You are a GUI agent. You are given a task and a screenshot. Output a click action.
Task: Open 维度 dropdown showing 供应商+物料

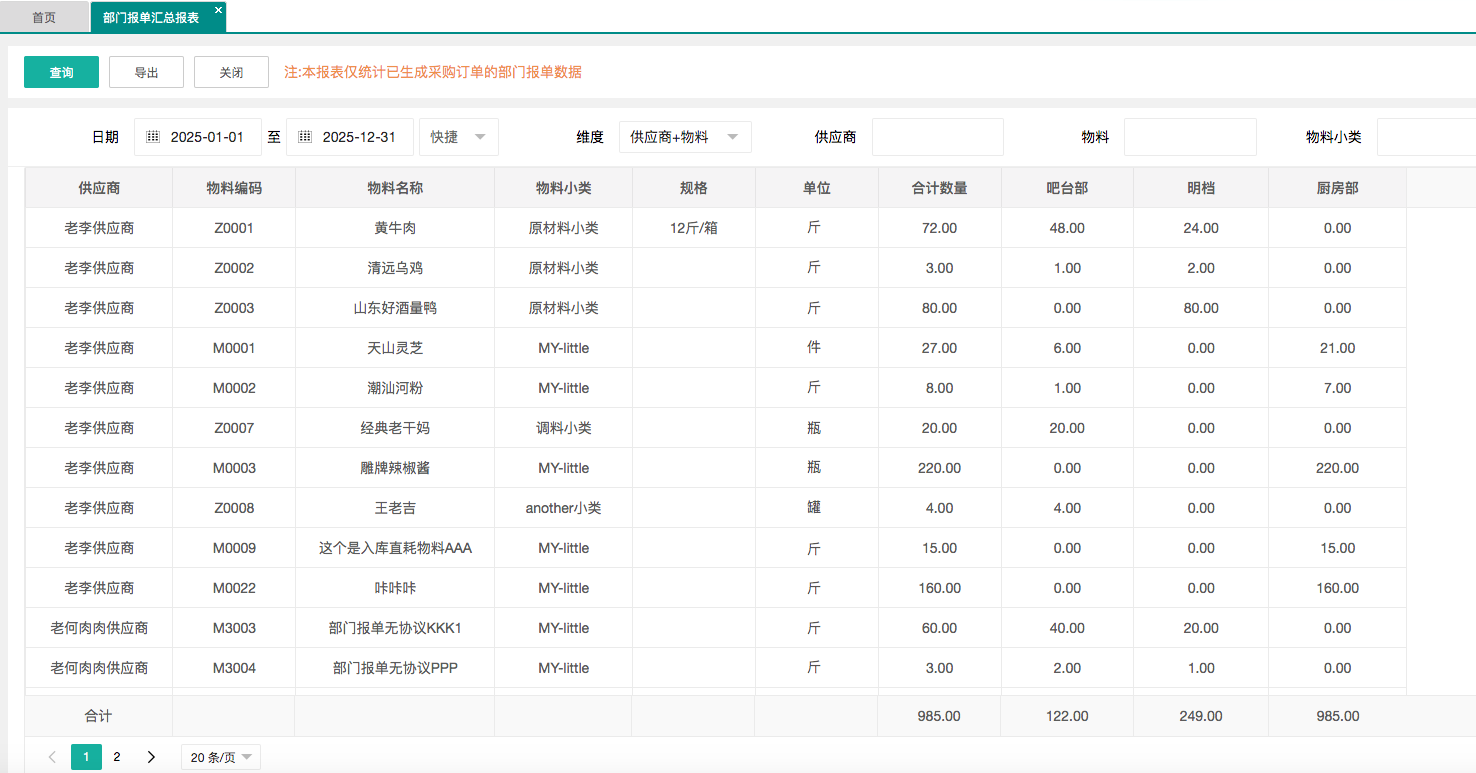coord(685,137)
